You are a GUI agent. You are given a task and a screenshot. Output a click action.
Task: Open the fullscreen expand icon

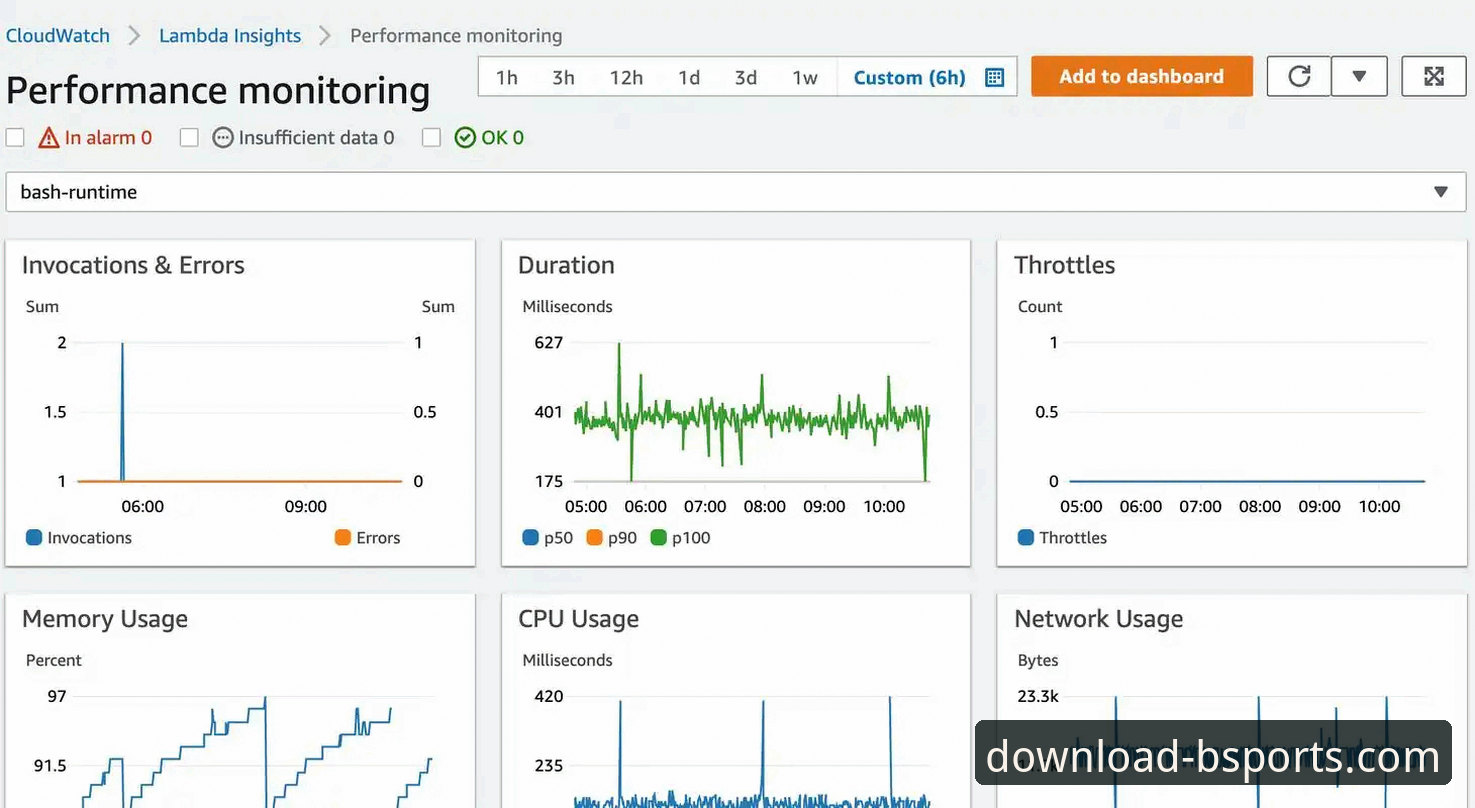[x=1433, y=77]
